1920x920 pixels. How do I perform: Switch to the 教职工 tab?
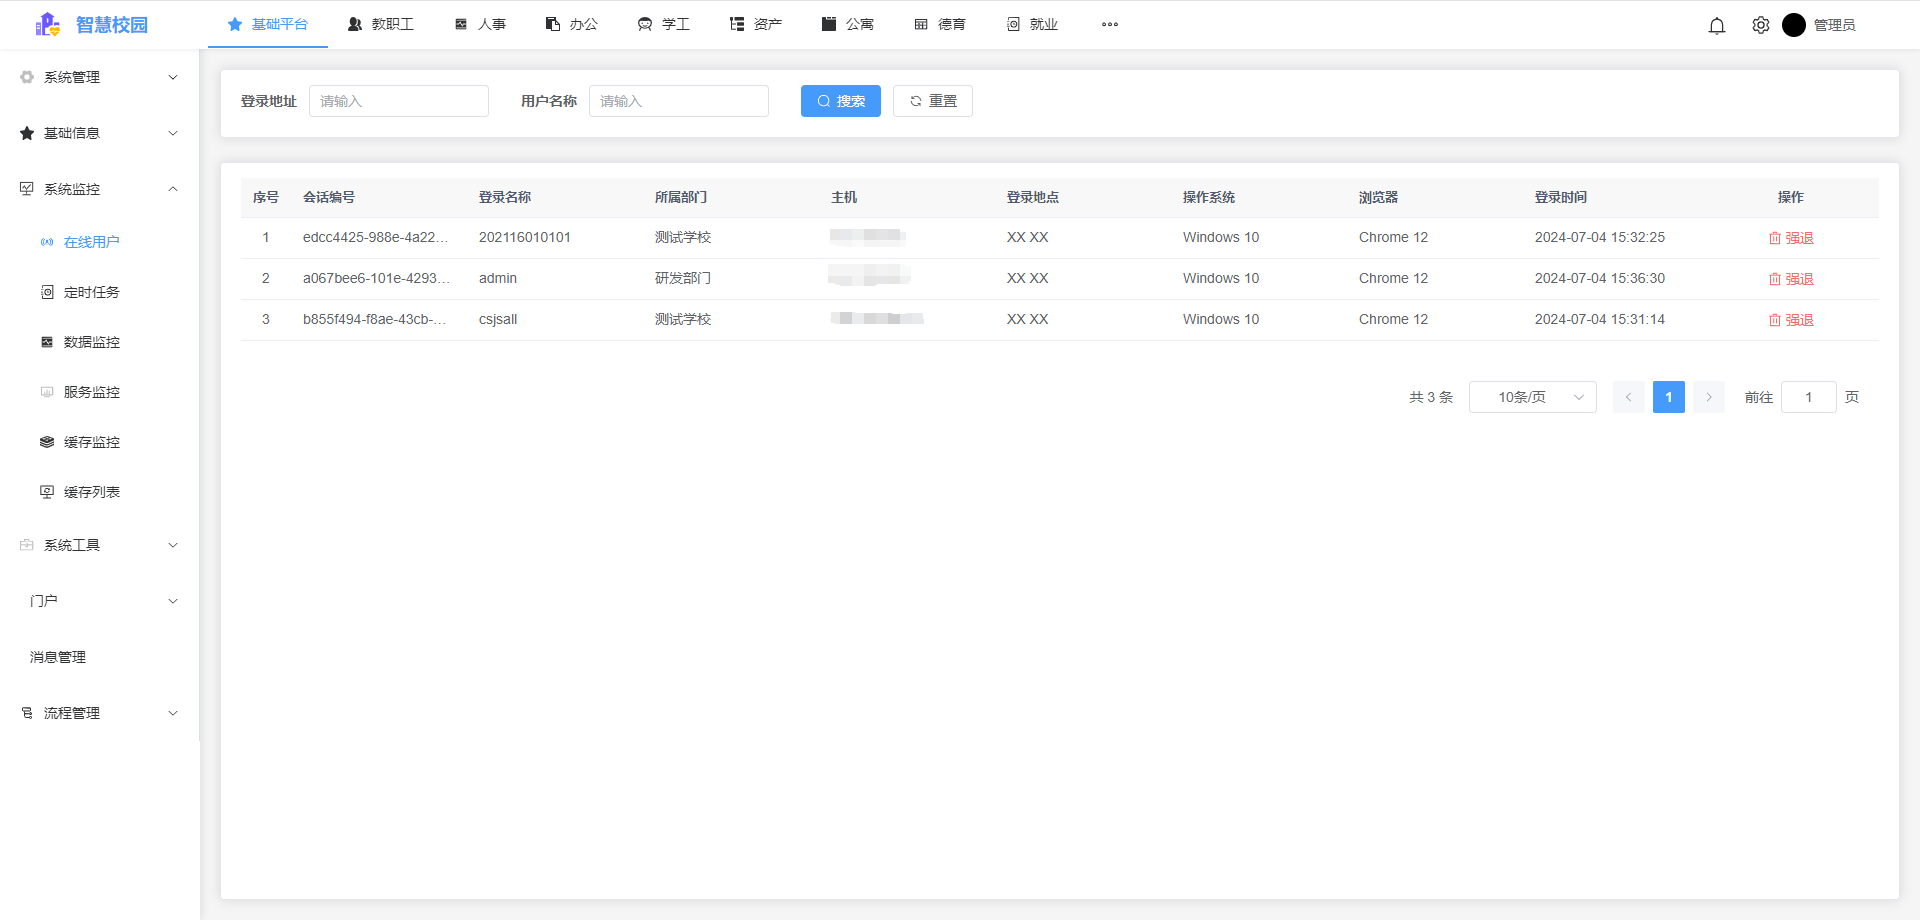(x=381, y=24)
